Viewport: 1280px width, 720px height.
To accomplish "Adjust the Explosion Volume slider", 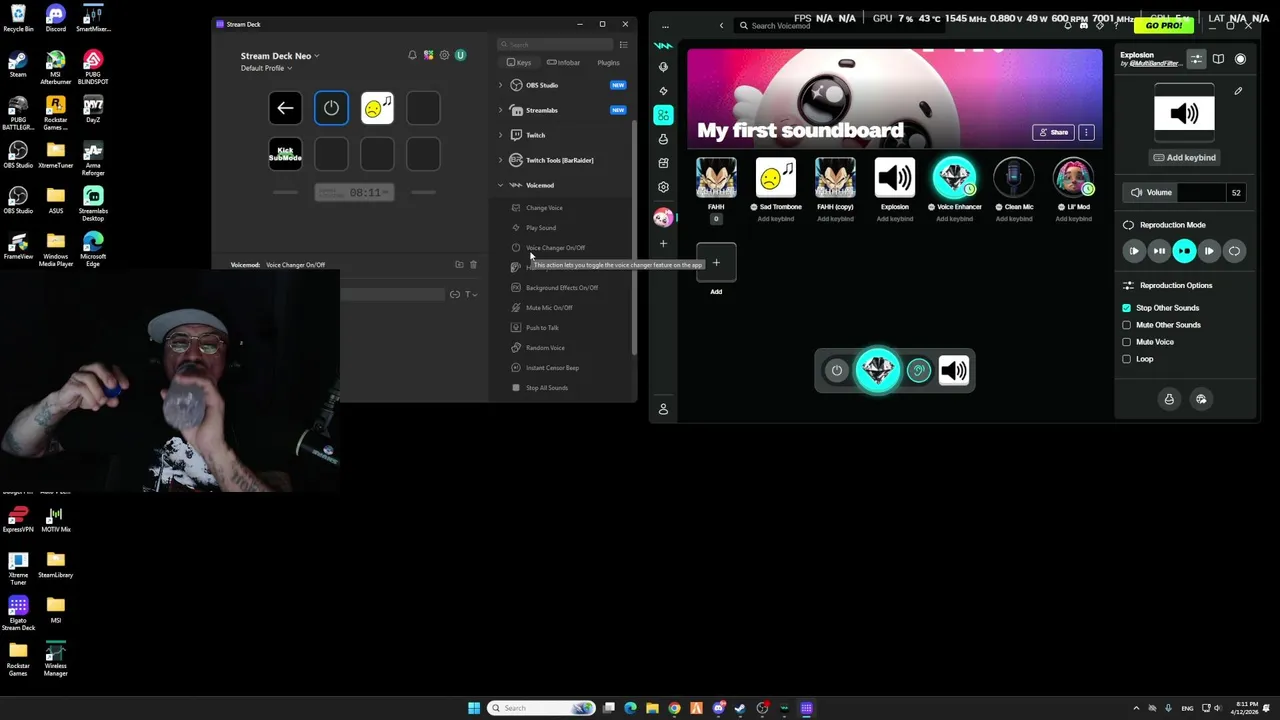I will tap(1200, 193).
